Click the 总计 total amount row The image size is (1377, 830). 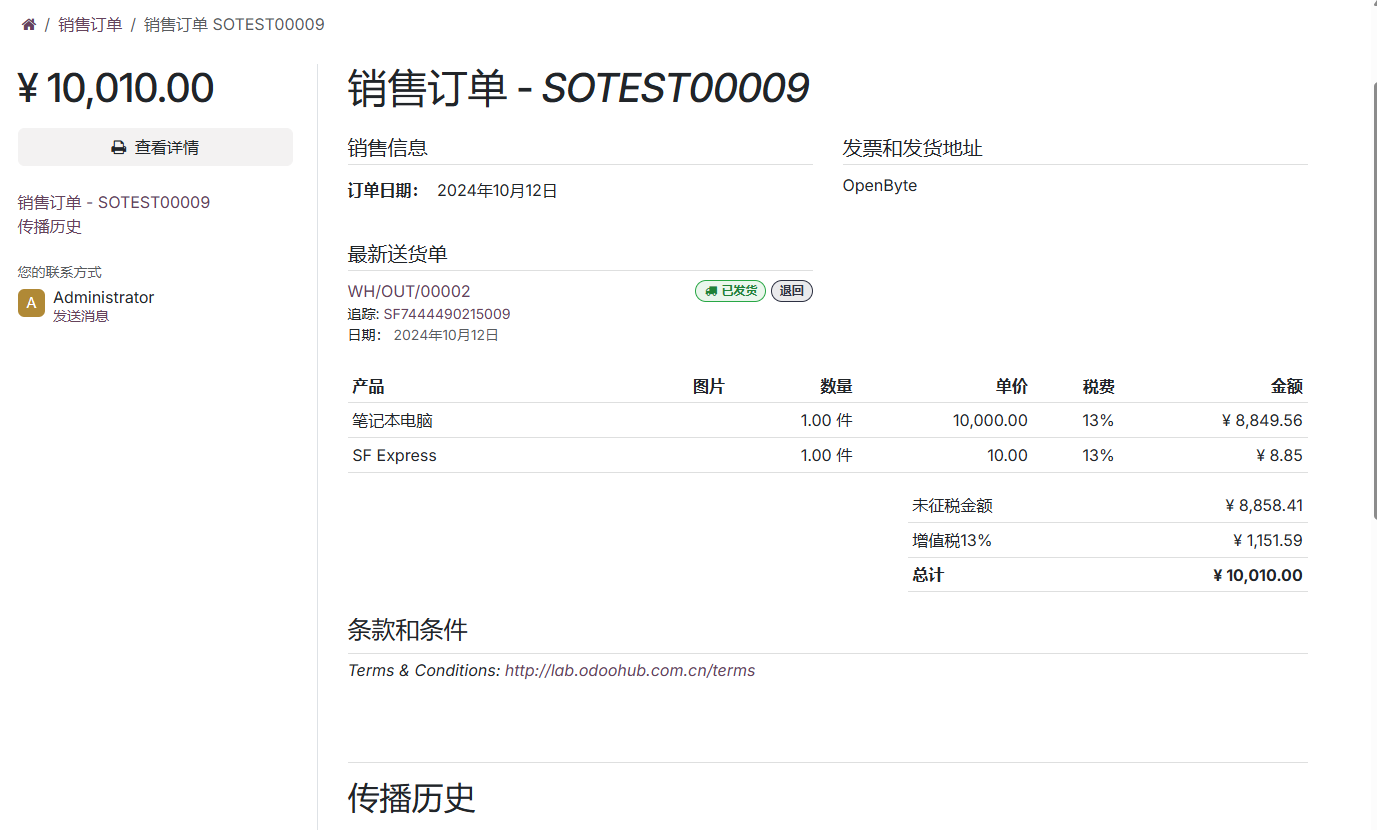[1108, 575]
